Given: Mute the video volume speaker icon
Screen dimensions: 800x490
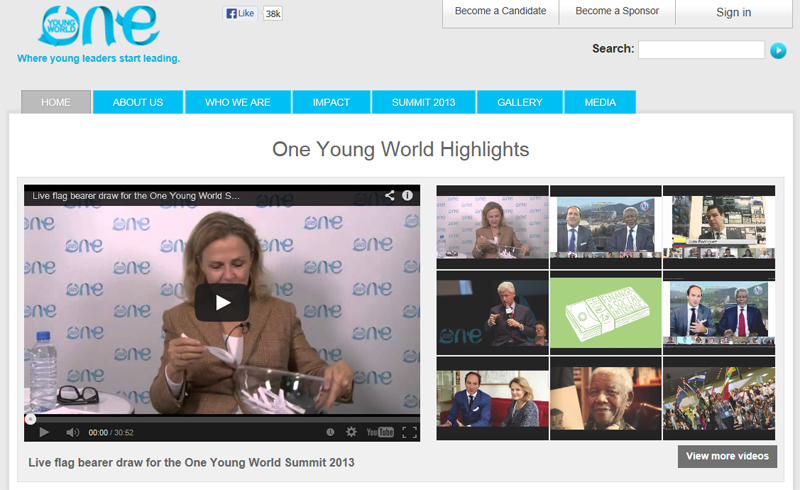Looking at the screenshot, I should (x=72, y=432).
